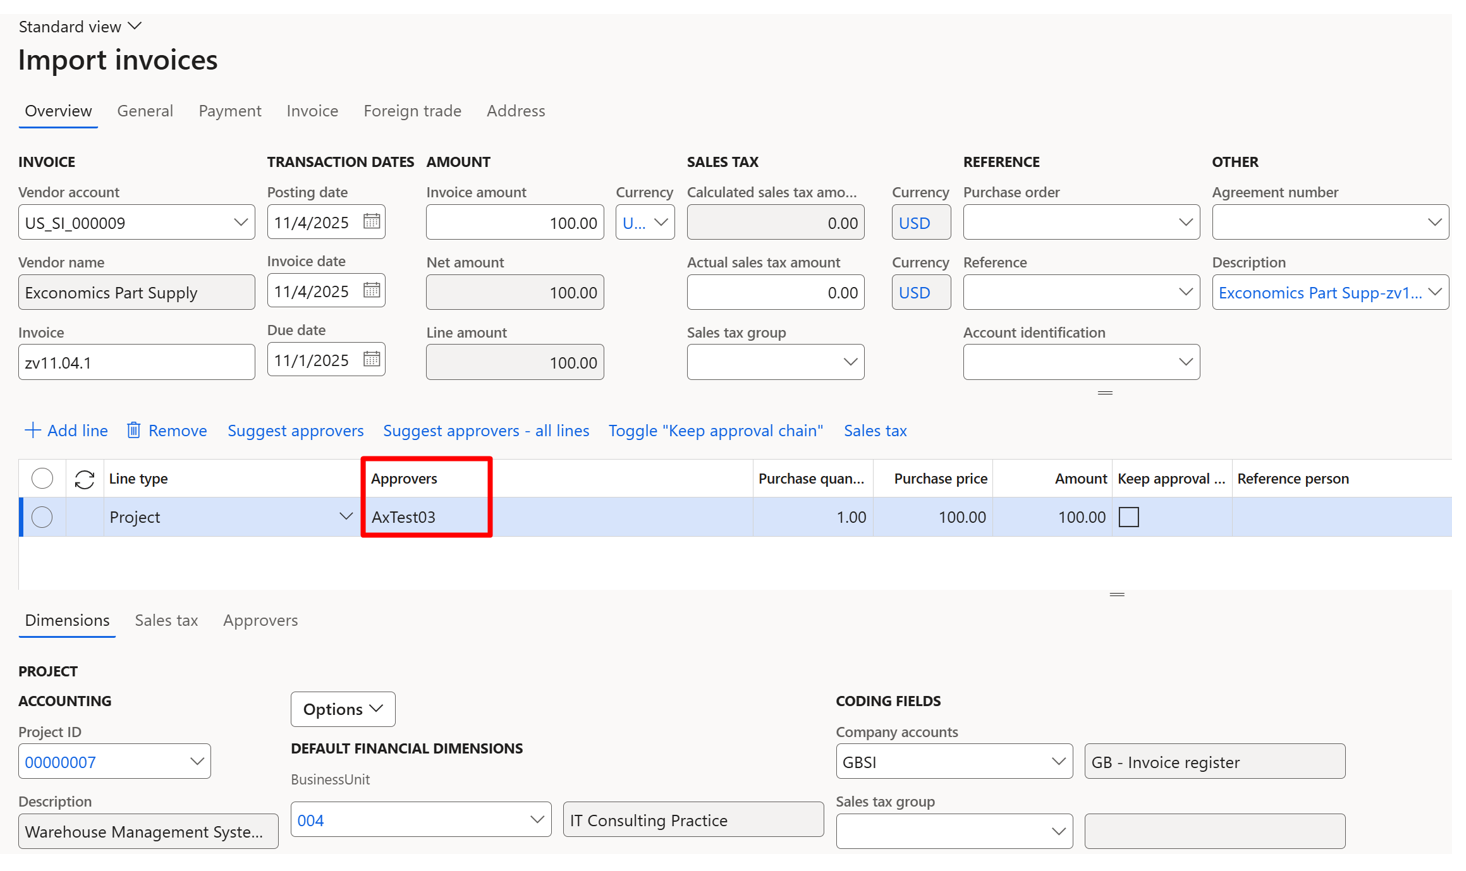Open the Project ID dropdown
The height and width of the screenshot is (871, 1466).
click(x=197, y=762)
